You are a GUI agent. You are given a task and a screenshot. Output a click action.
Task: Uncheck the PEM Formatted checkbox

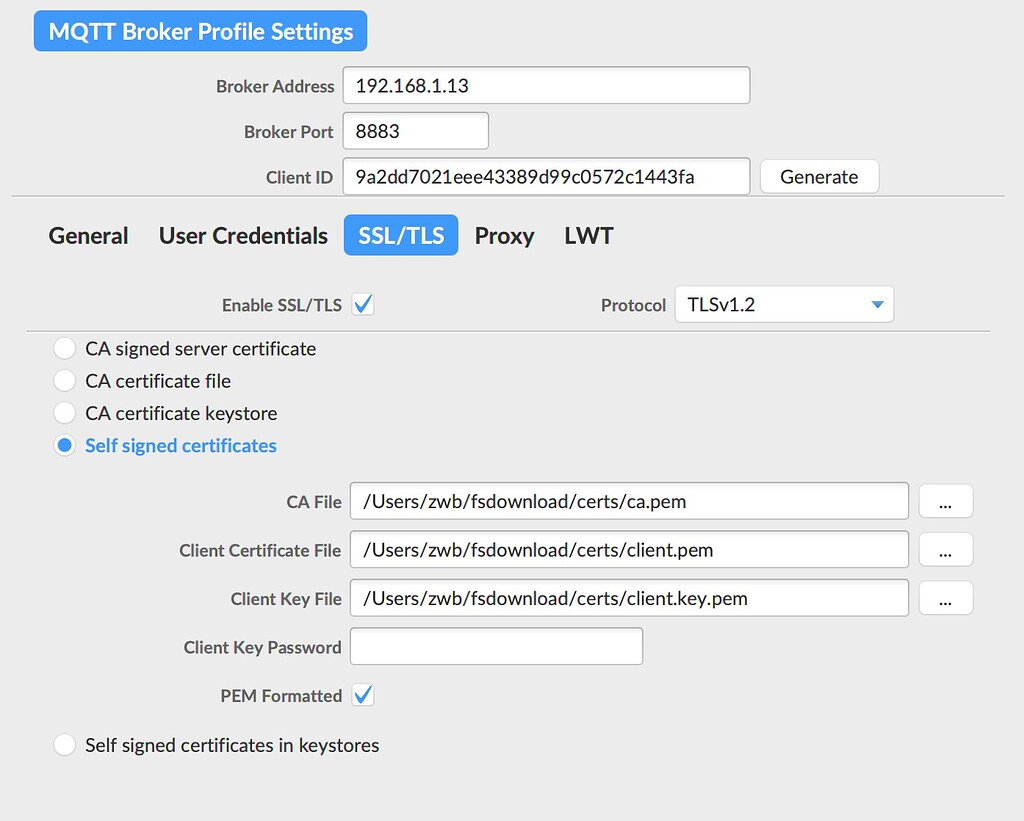[364, 695]
